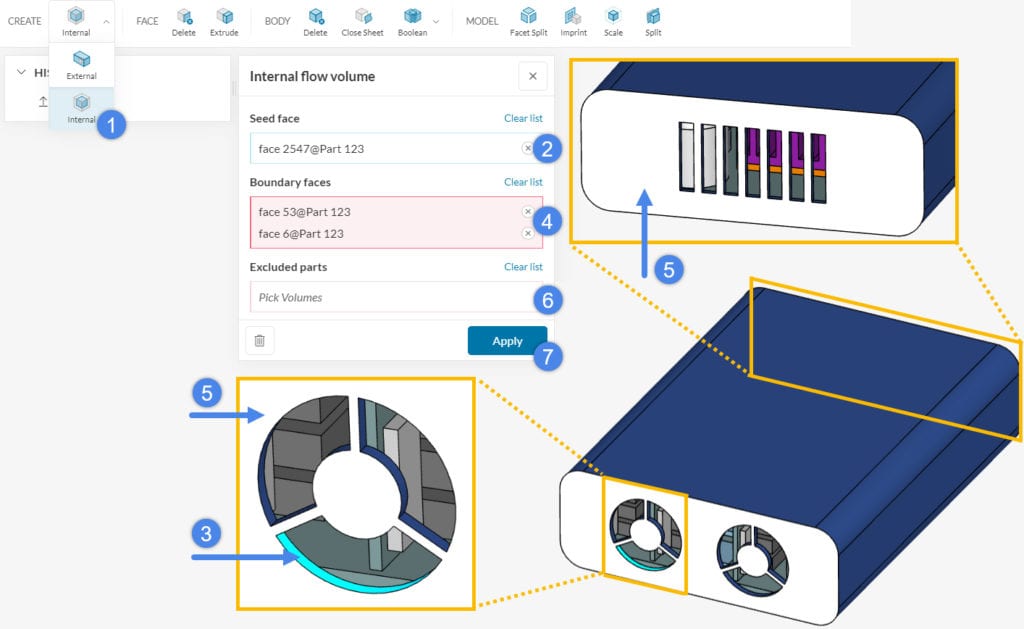Select the Imprint model tool
This screenshot has height=629, width=1024.
572,18
